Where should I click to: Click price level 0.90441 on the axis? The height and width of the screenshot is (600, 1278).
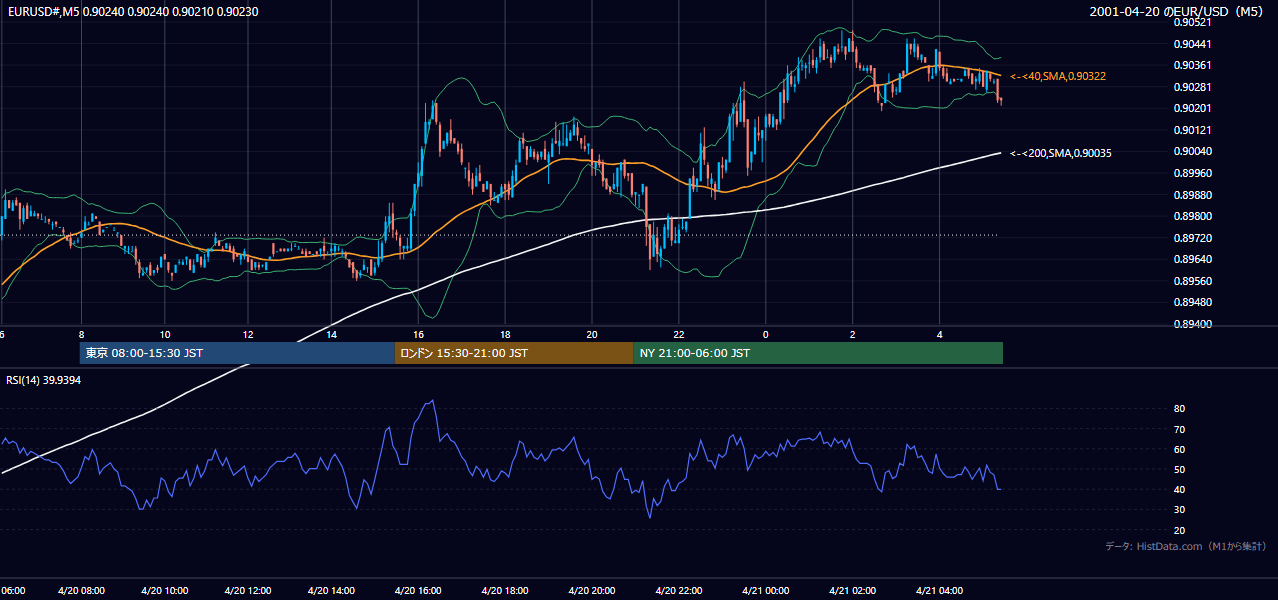1191,44
